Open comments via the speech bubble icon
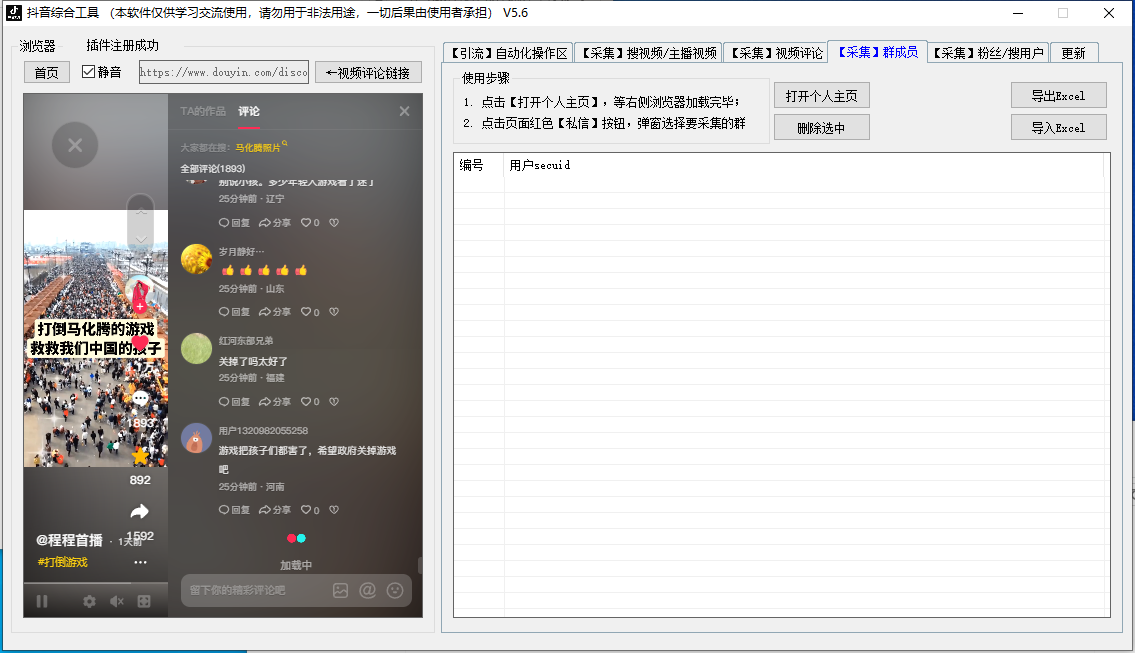Screen dimensions: 1135x653 click(140, 398)
